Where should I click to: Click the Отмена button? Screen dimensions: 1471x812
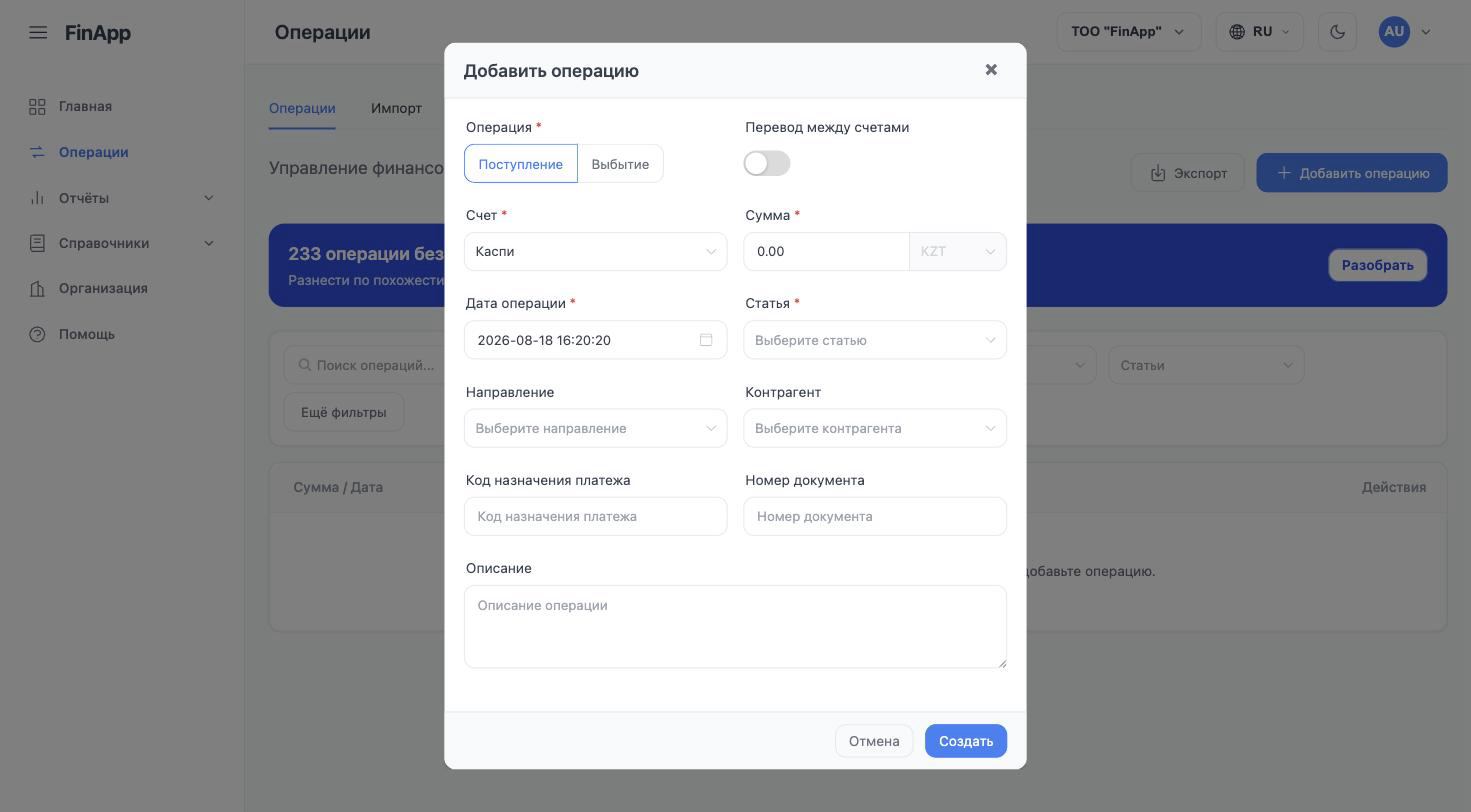(874, 741)
